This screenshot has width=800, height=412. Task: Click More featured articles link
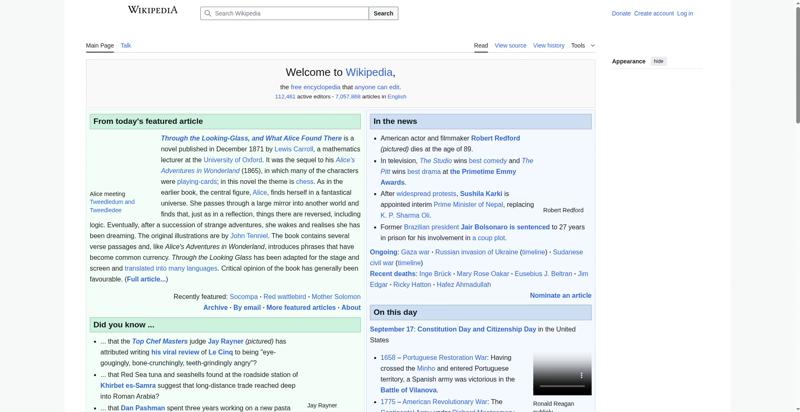(x=301, y=307)
